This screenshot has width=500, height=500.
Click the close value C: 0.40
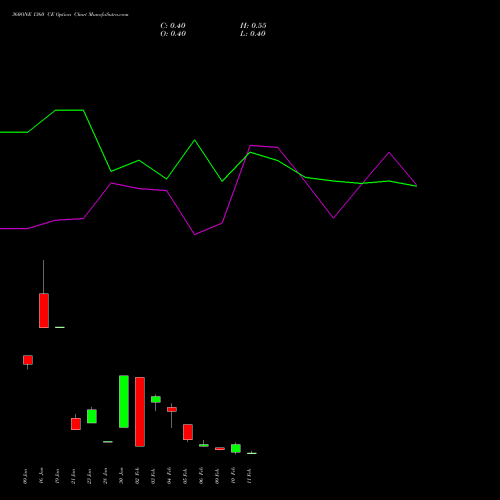pyautogui.click(x=173, y=26)
